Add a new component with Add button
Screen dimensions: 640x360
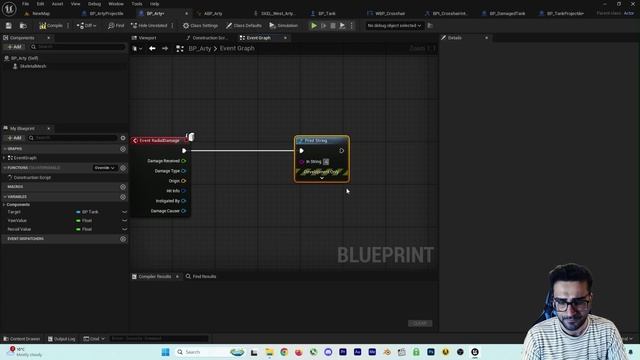pos(14,47)
